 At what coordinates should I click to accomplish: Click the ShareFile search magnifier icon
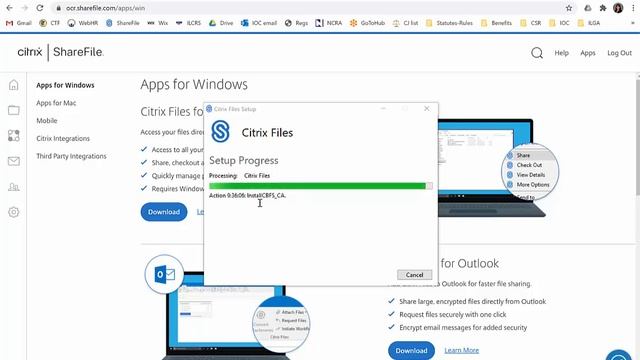tap(537, 53)
